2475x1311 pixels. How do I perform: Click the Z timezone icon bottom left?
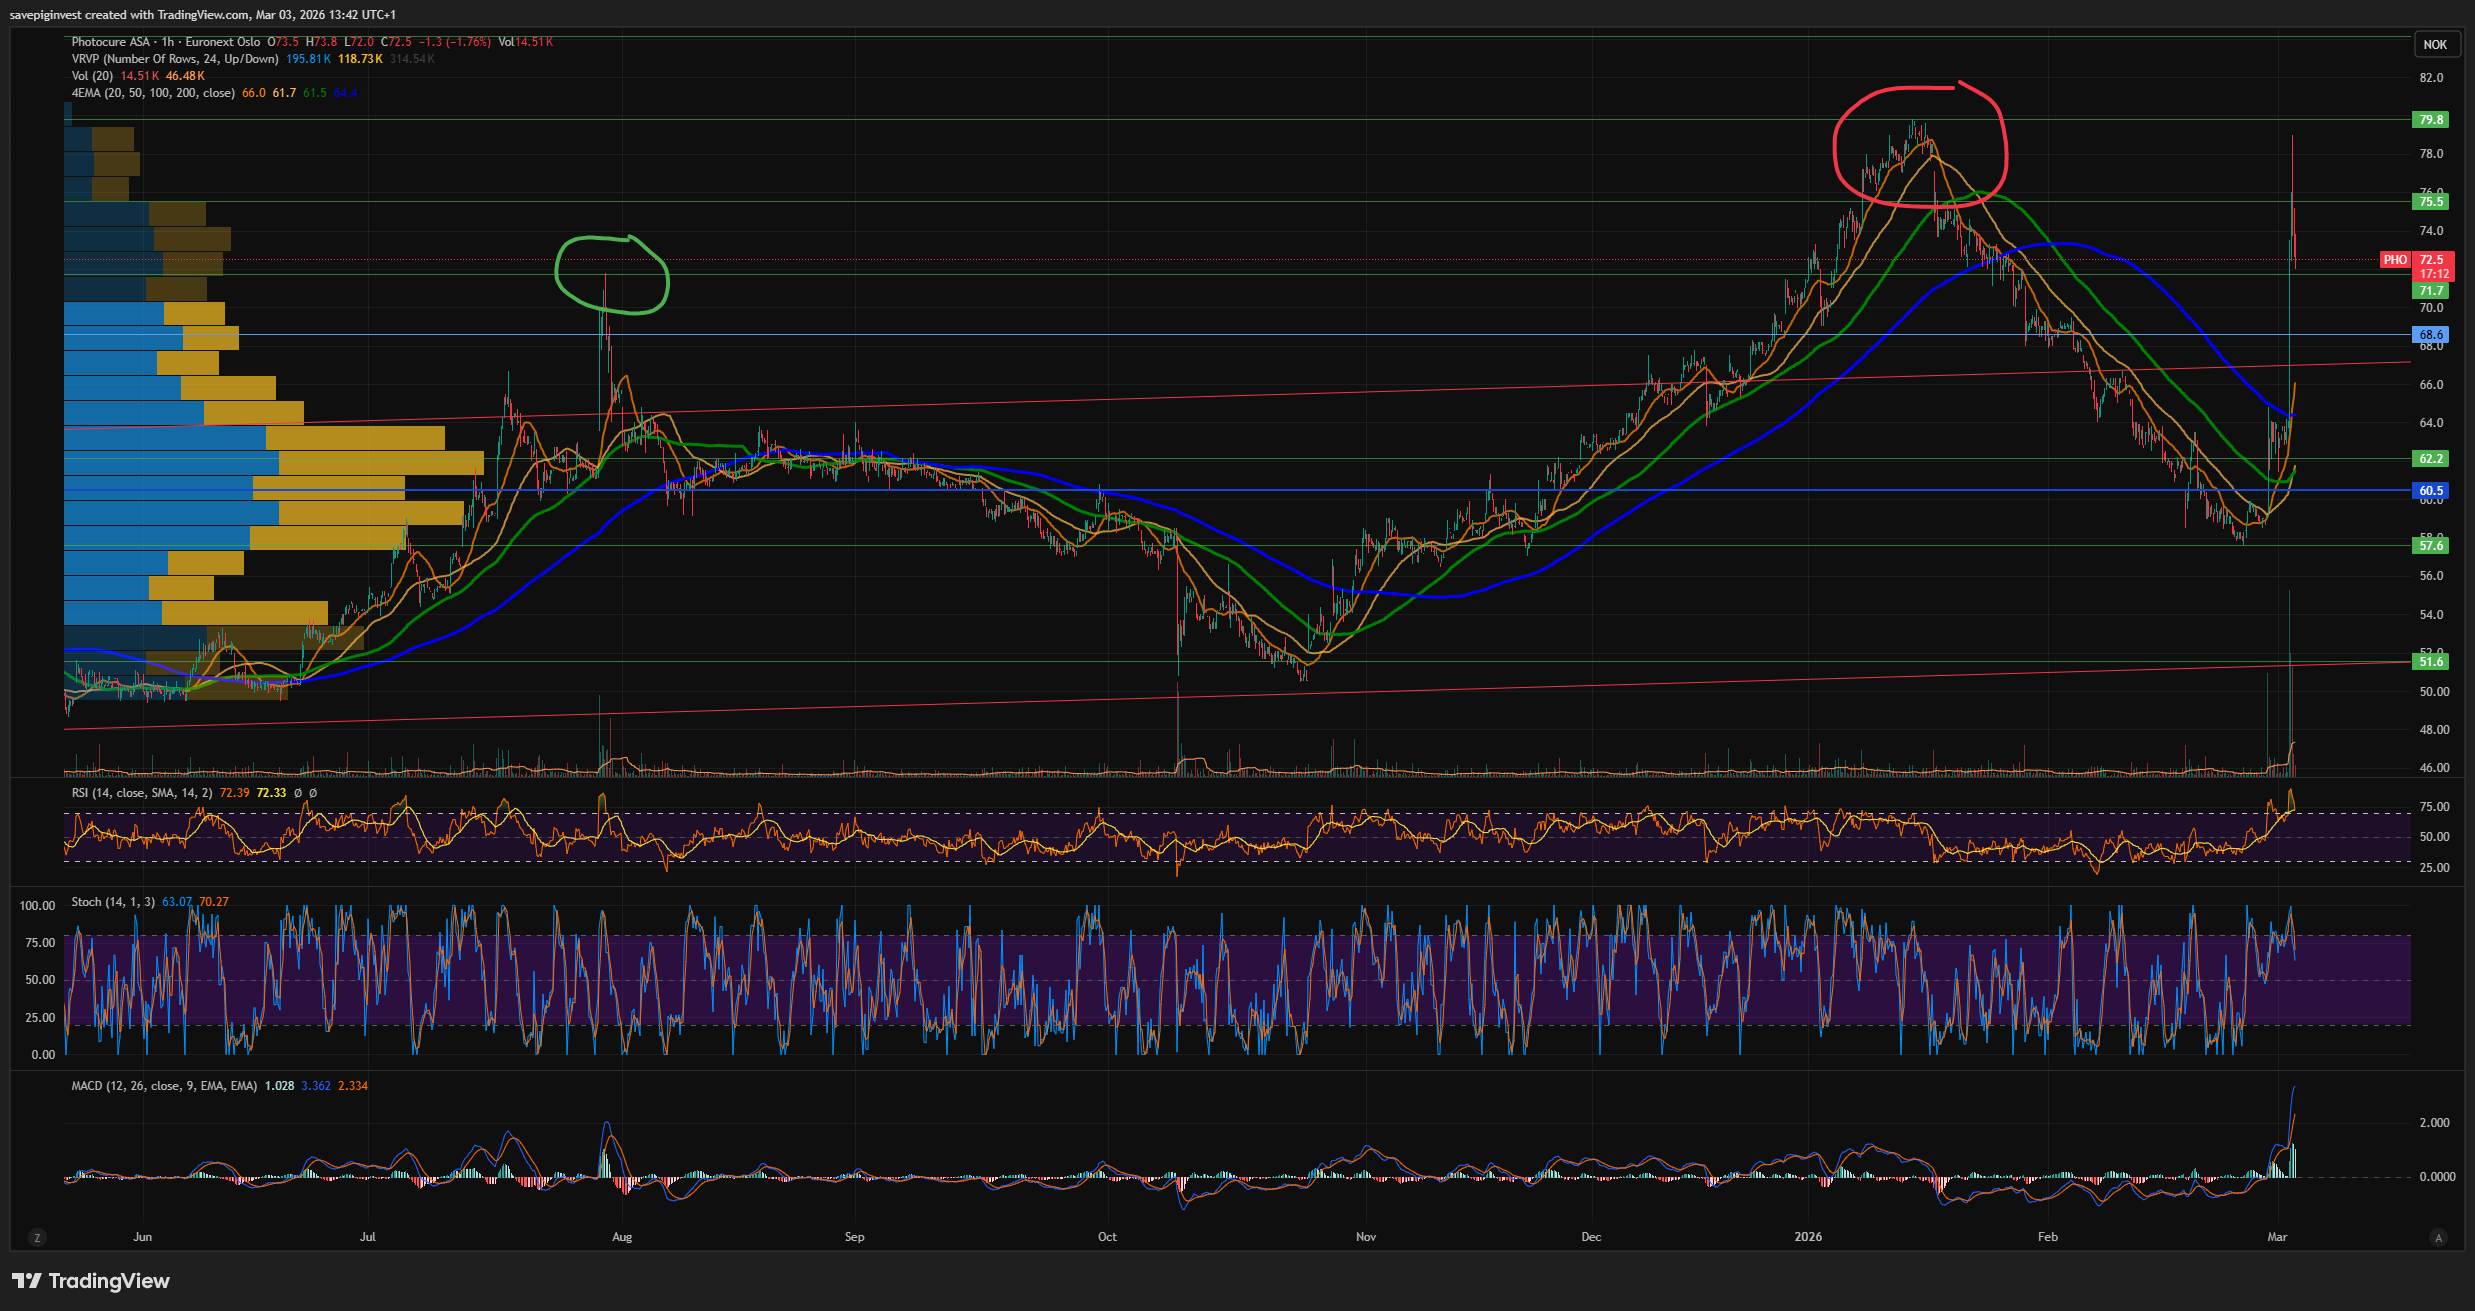pos(37,1238)
